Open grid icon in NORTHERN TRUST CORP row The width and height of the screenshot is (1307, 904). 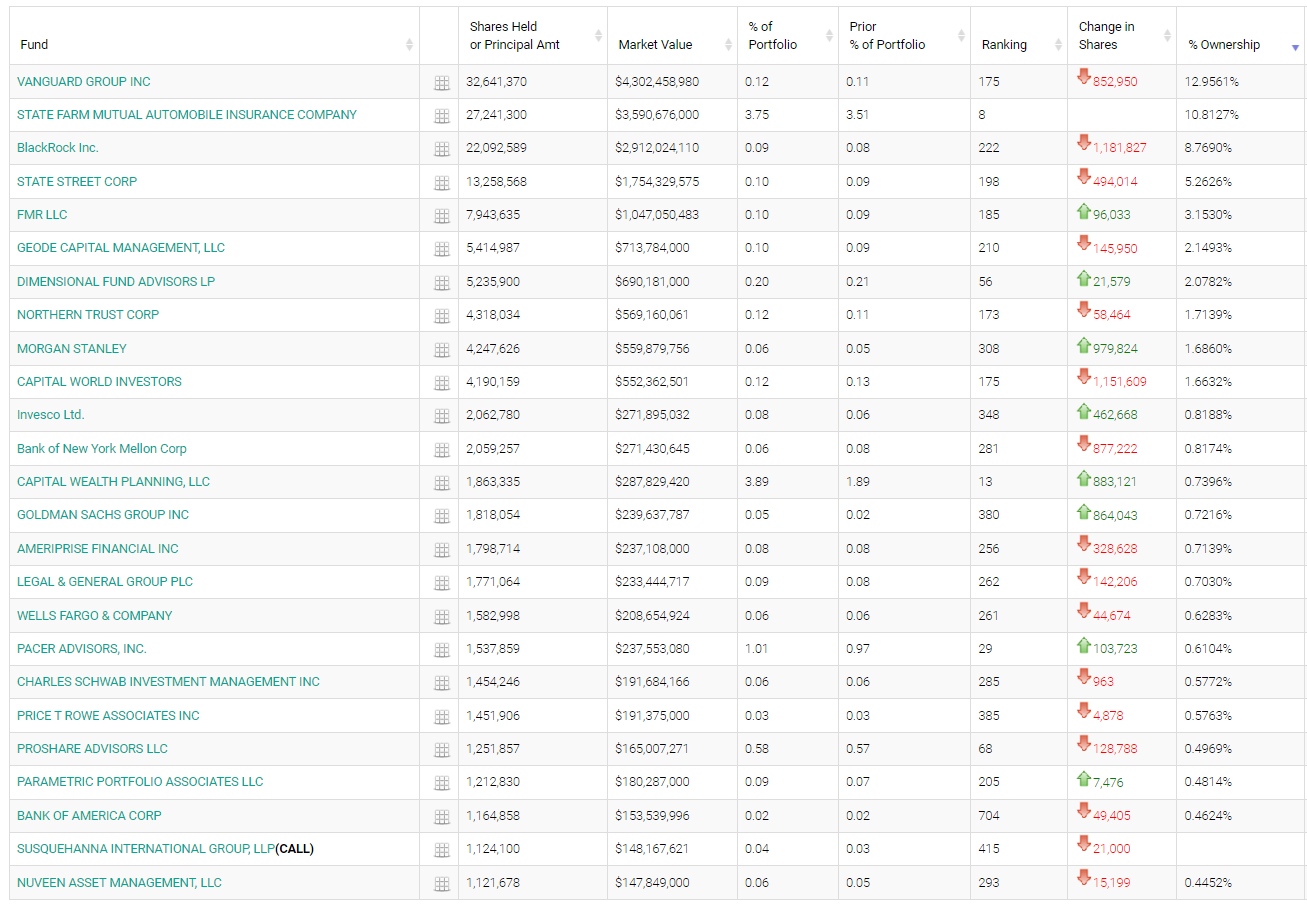pyautogui.click(x=441, y=316)
